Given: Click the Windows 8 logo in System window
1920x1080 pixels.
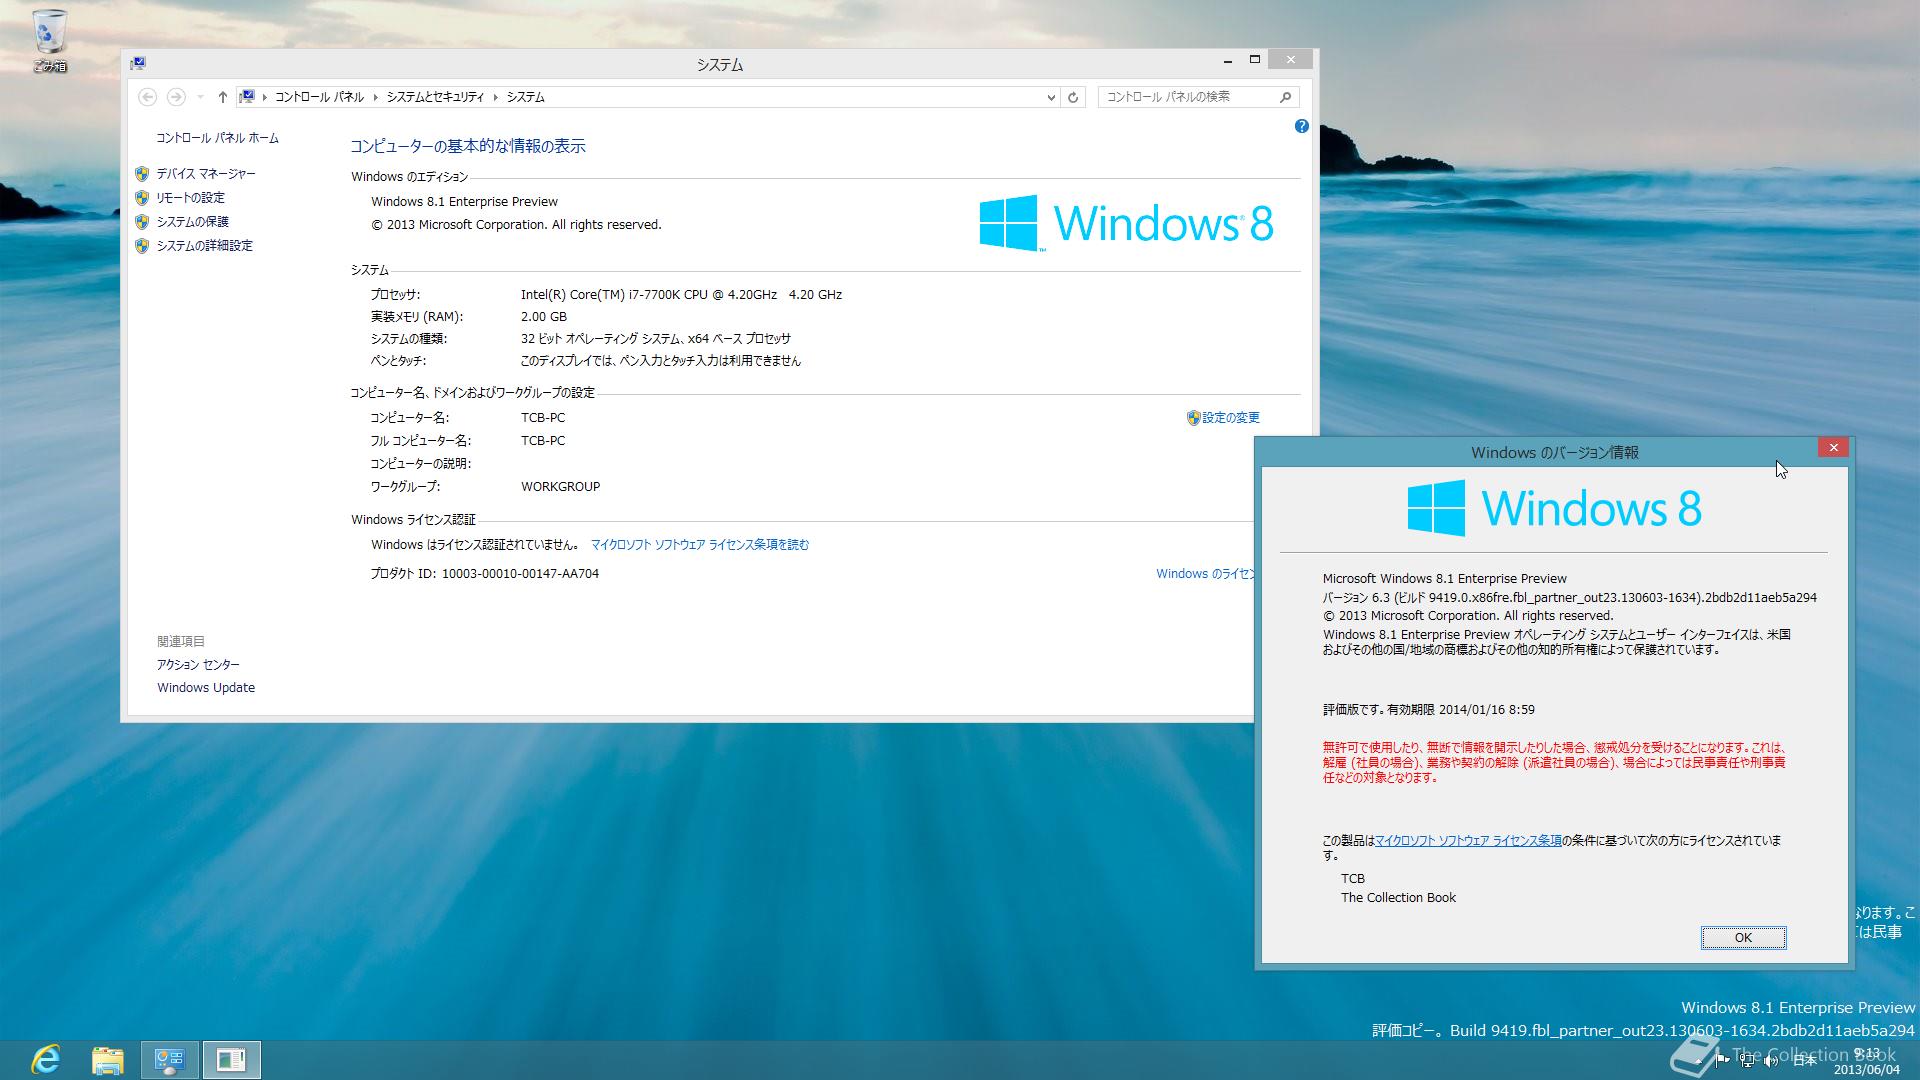Looking at the screenshot, I should [1126, 223].
